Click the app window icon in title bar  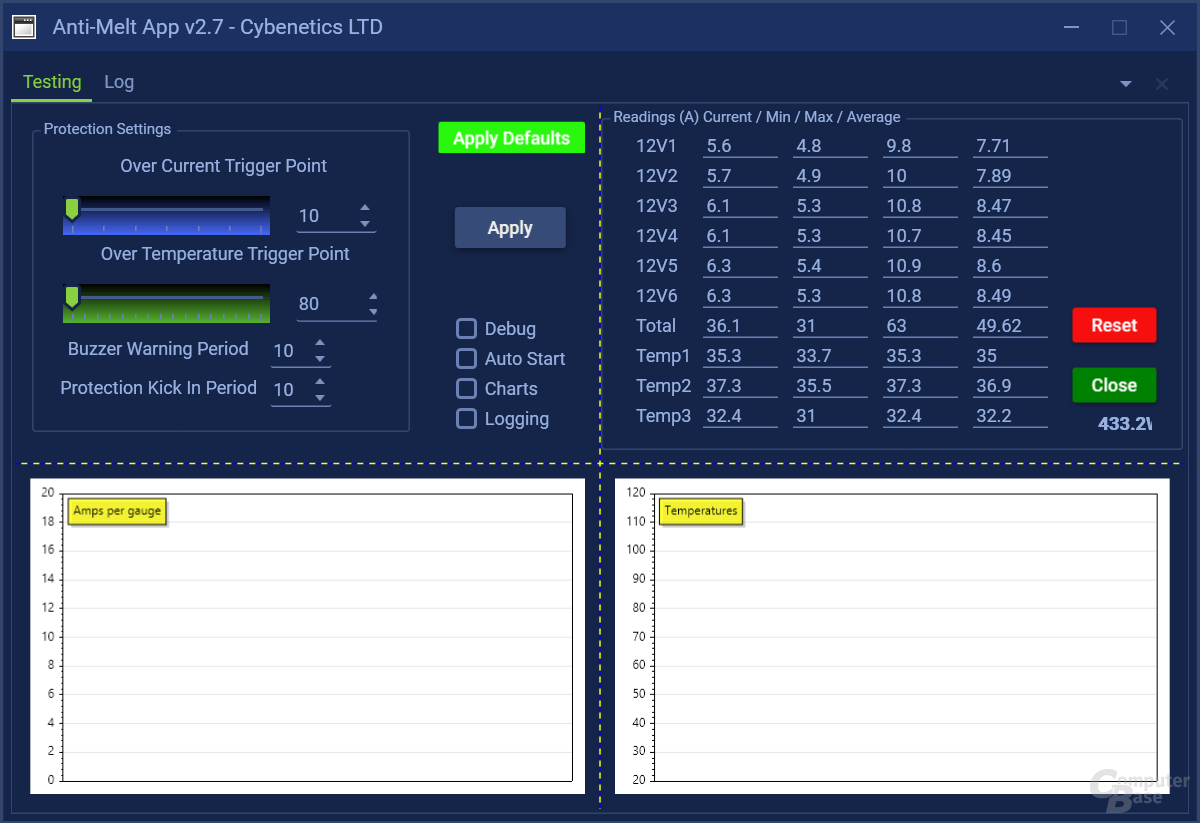click(24, 27)
